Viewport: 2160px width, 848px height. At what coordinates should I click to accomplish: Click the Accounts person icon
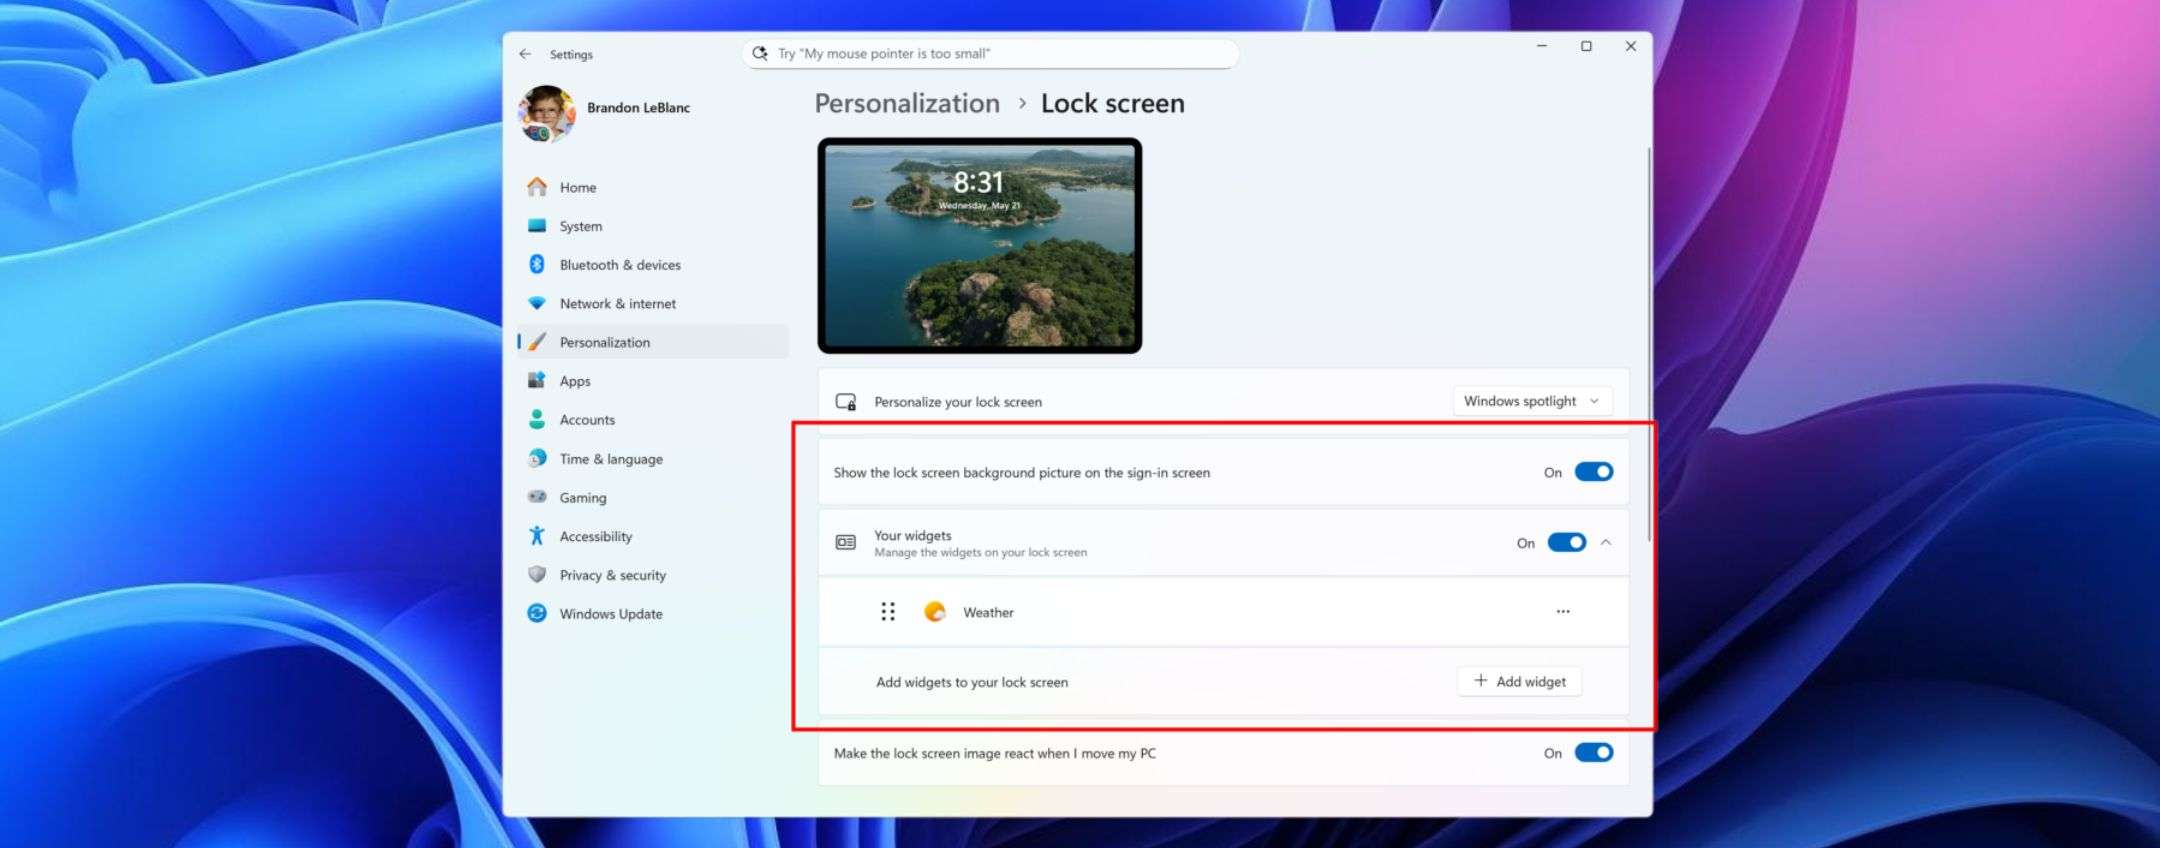coord(537,419)
